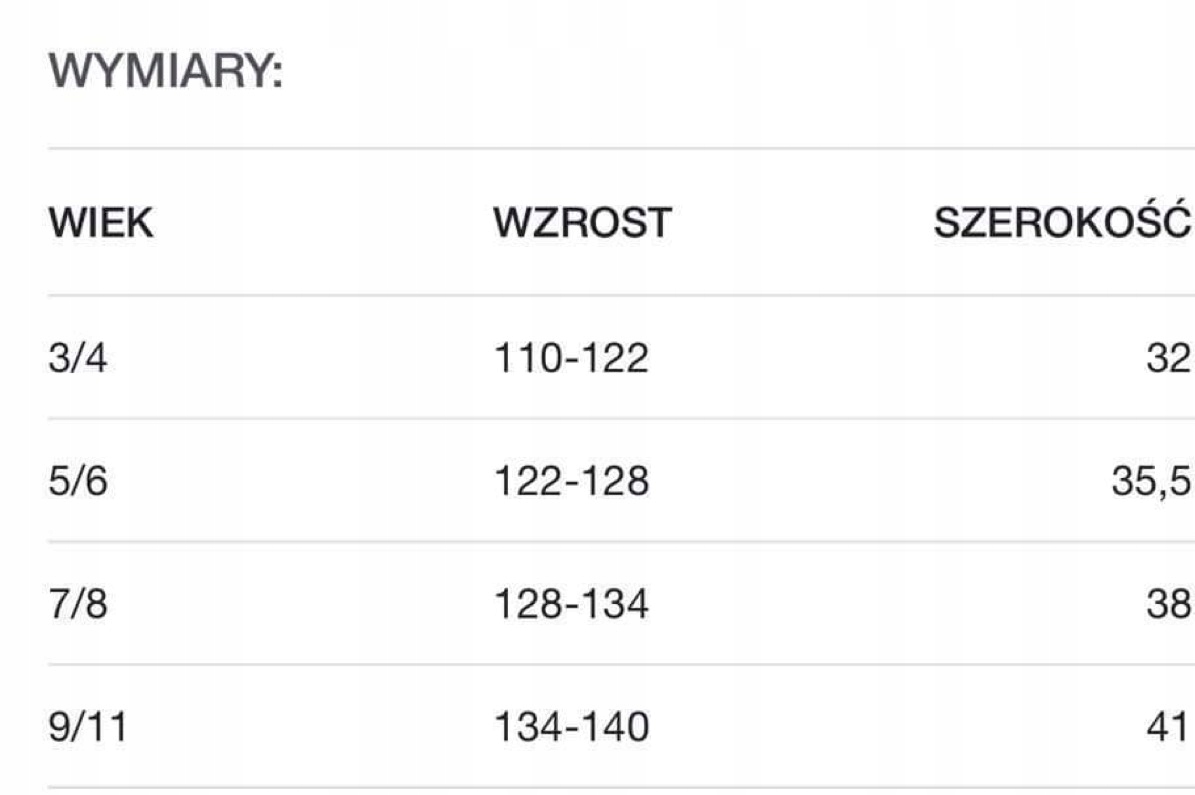This screenshot has height=795, width=1195.
Task: Click the WZROST column header
Action: [582, 224]
